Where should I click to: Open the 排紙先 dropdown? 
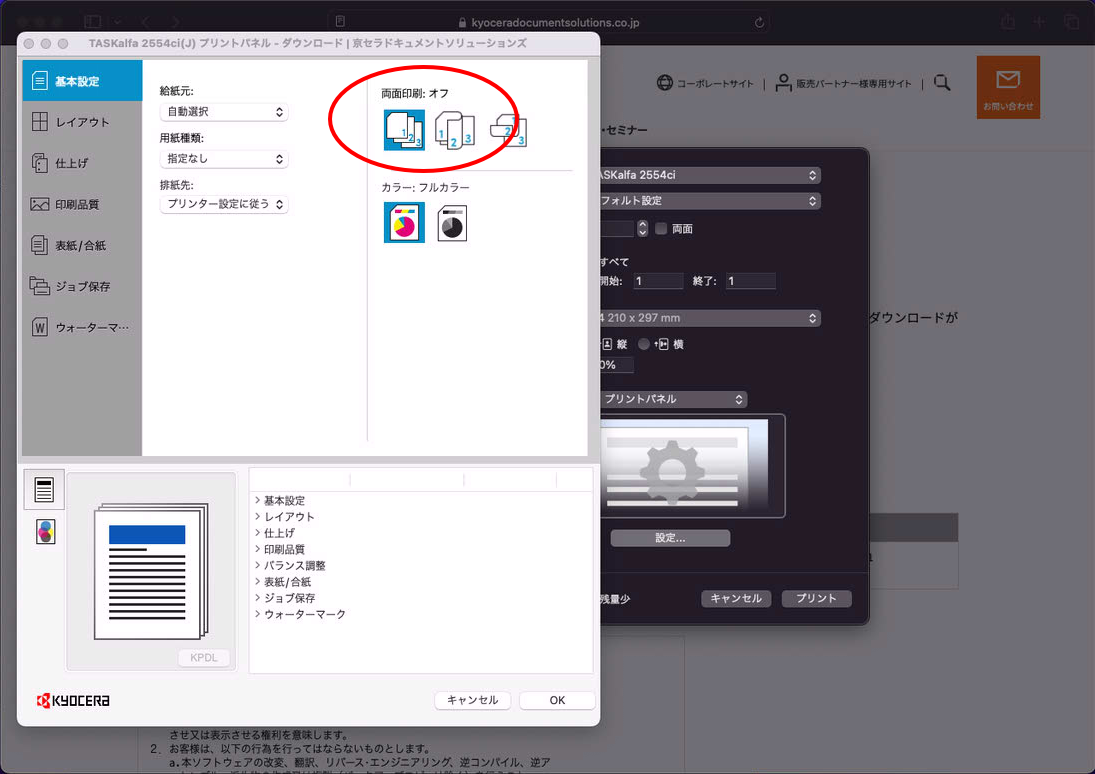[223, 204]
